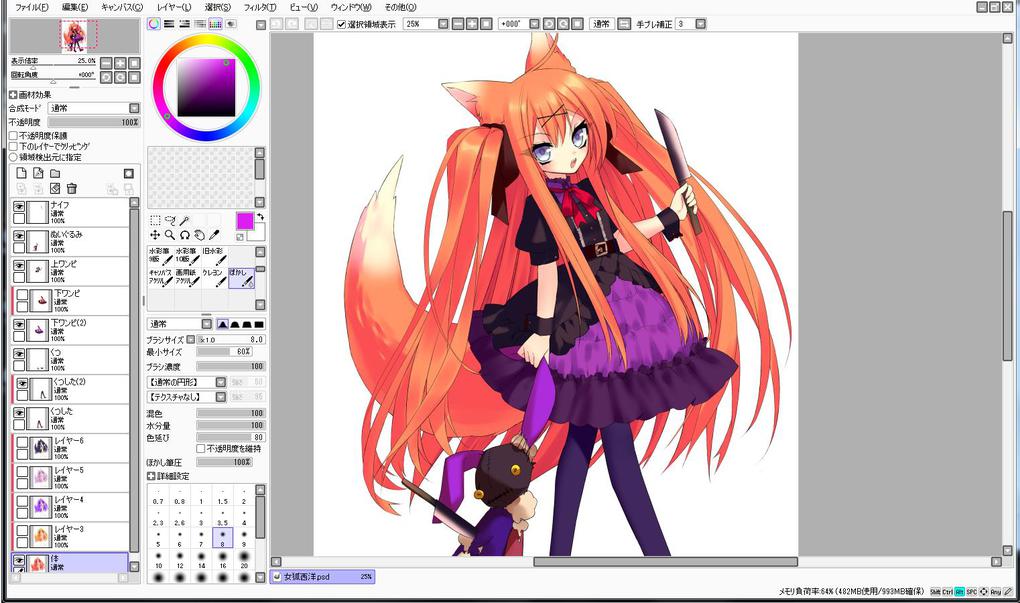Zoom in with navigator plus button

tap(120, 63)
